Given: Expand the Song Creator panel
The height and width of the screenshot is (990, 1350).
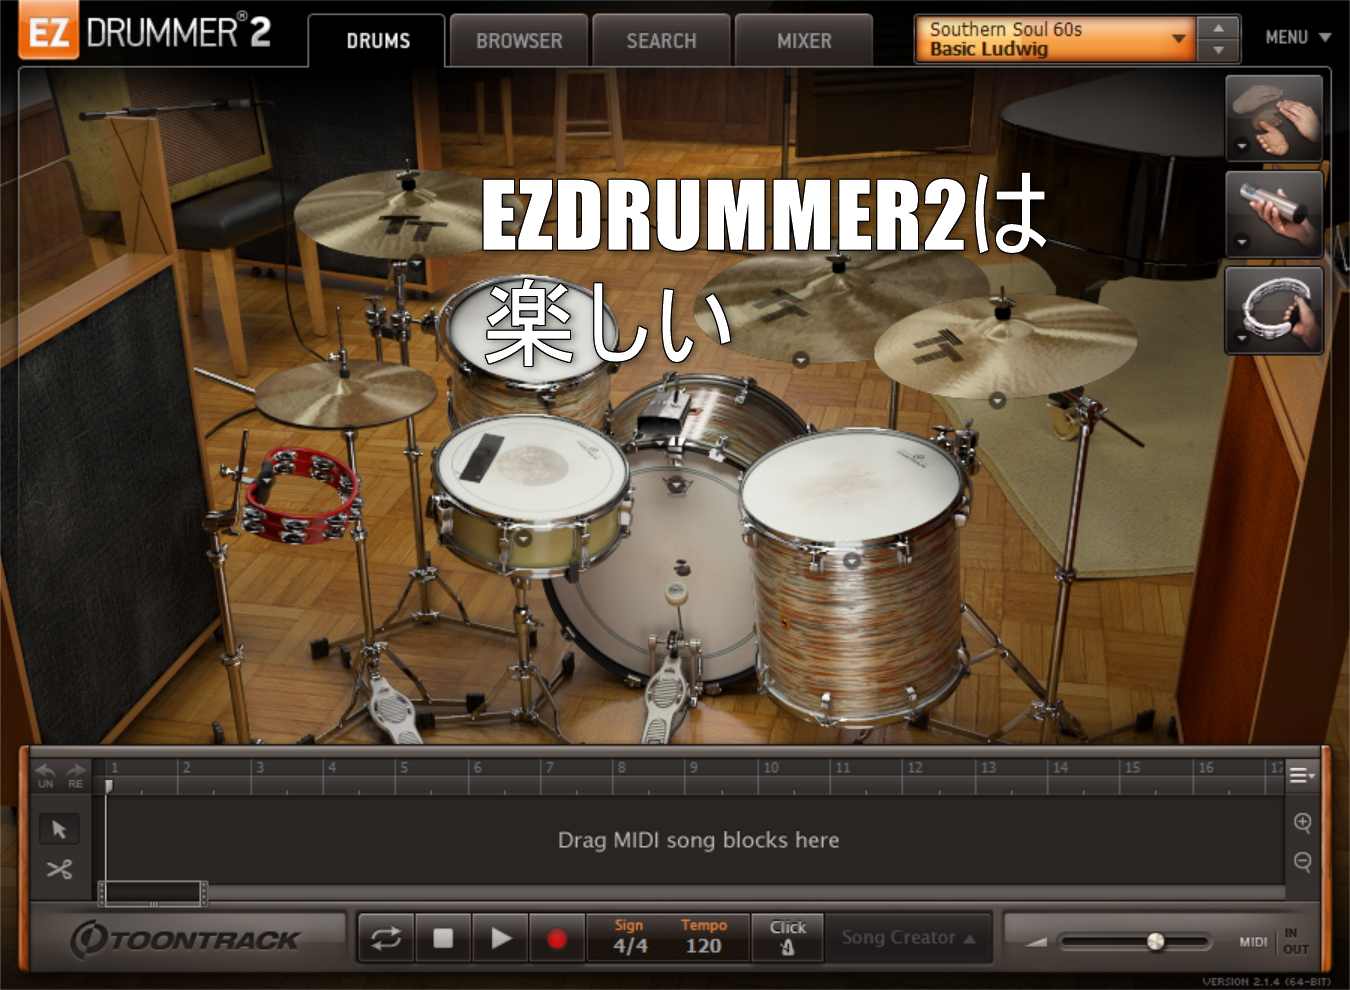Looking at the screenshot, I should coord(908,938).
